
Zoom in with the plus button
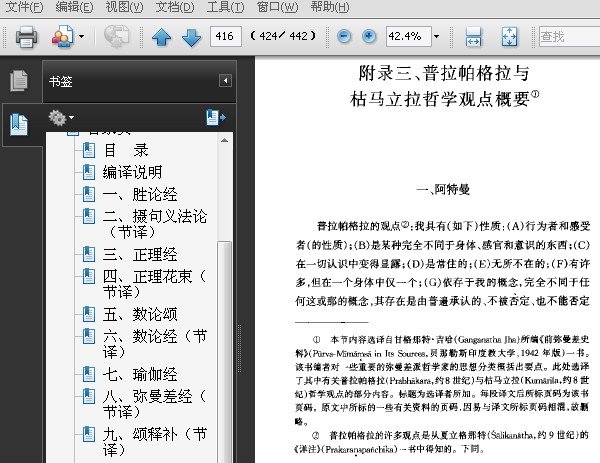tap(369, 37)
